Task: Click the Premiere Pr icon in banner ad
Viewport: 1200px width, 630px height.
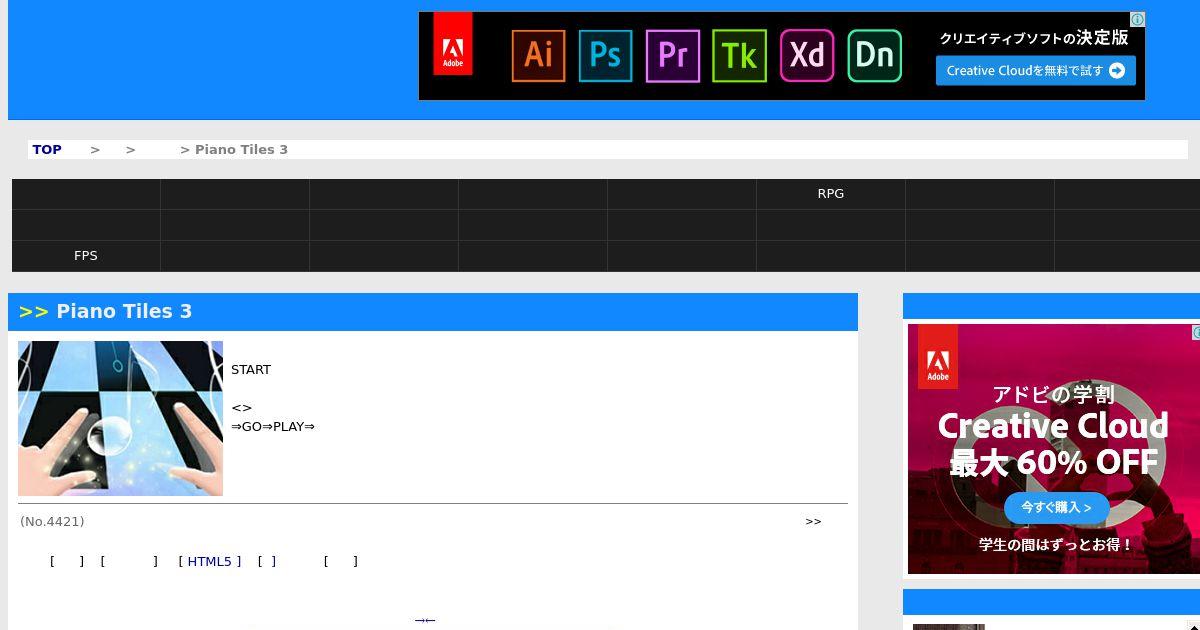Action: 672,55
